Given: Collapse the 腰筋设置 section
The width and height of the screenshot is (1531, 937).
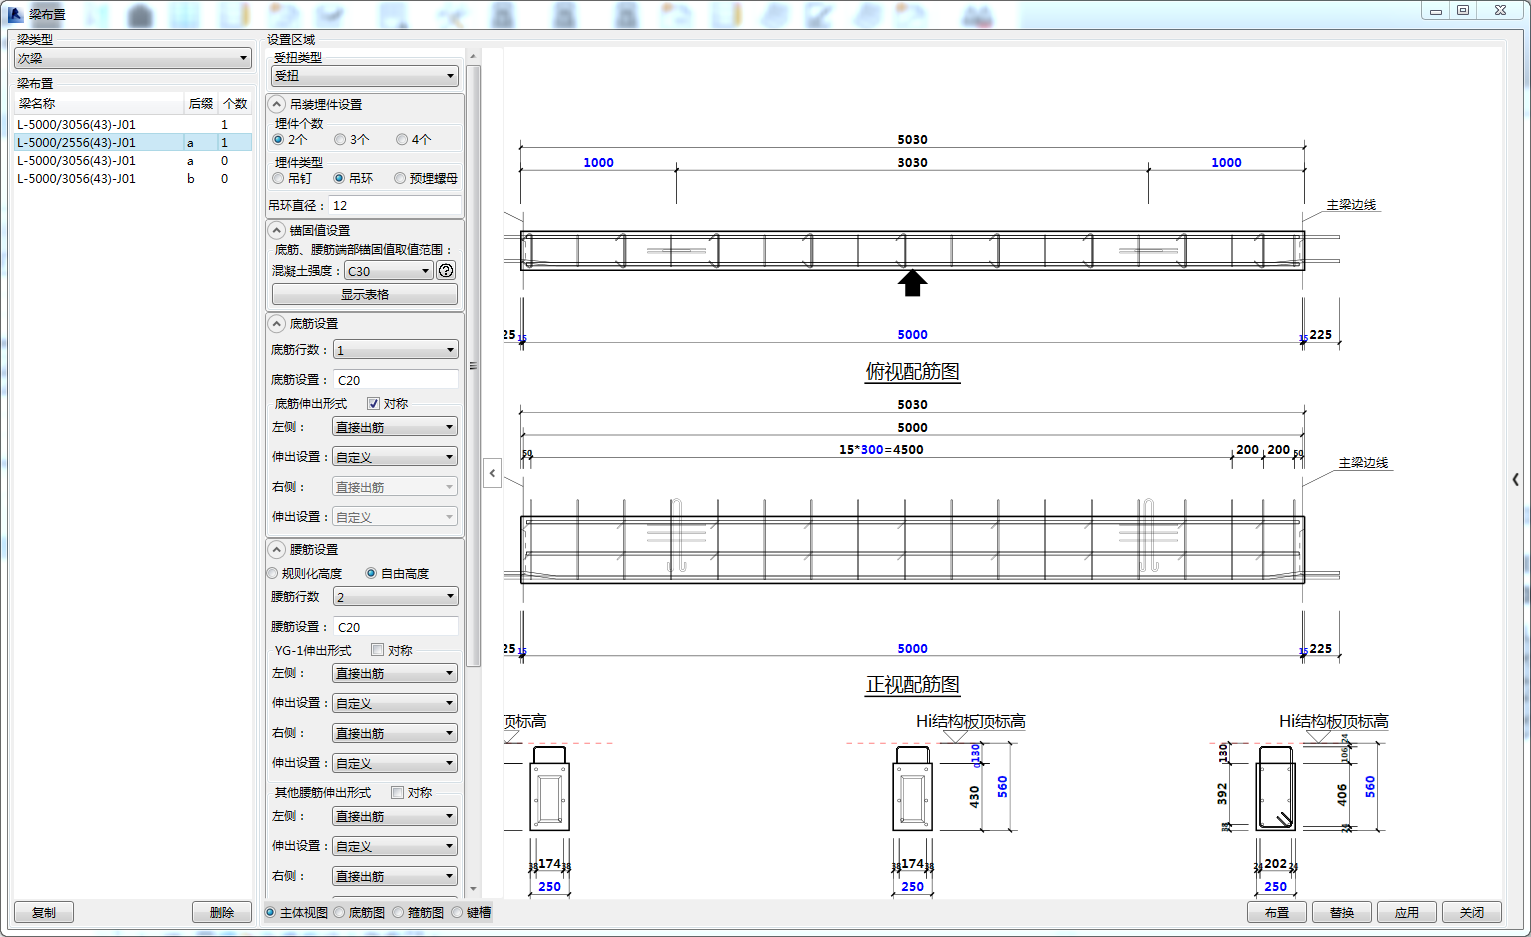Looking at the screenshot, I should 277,550.
